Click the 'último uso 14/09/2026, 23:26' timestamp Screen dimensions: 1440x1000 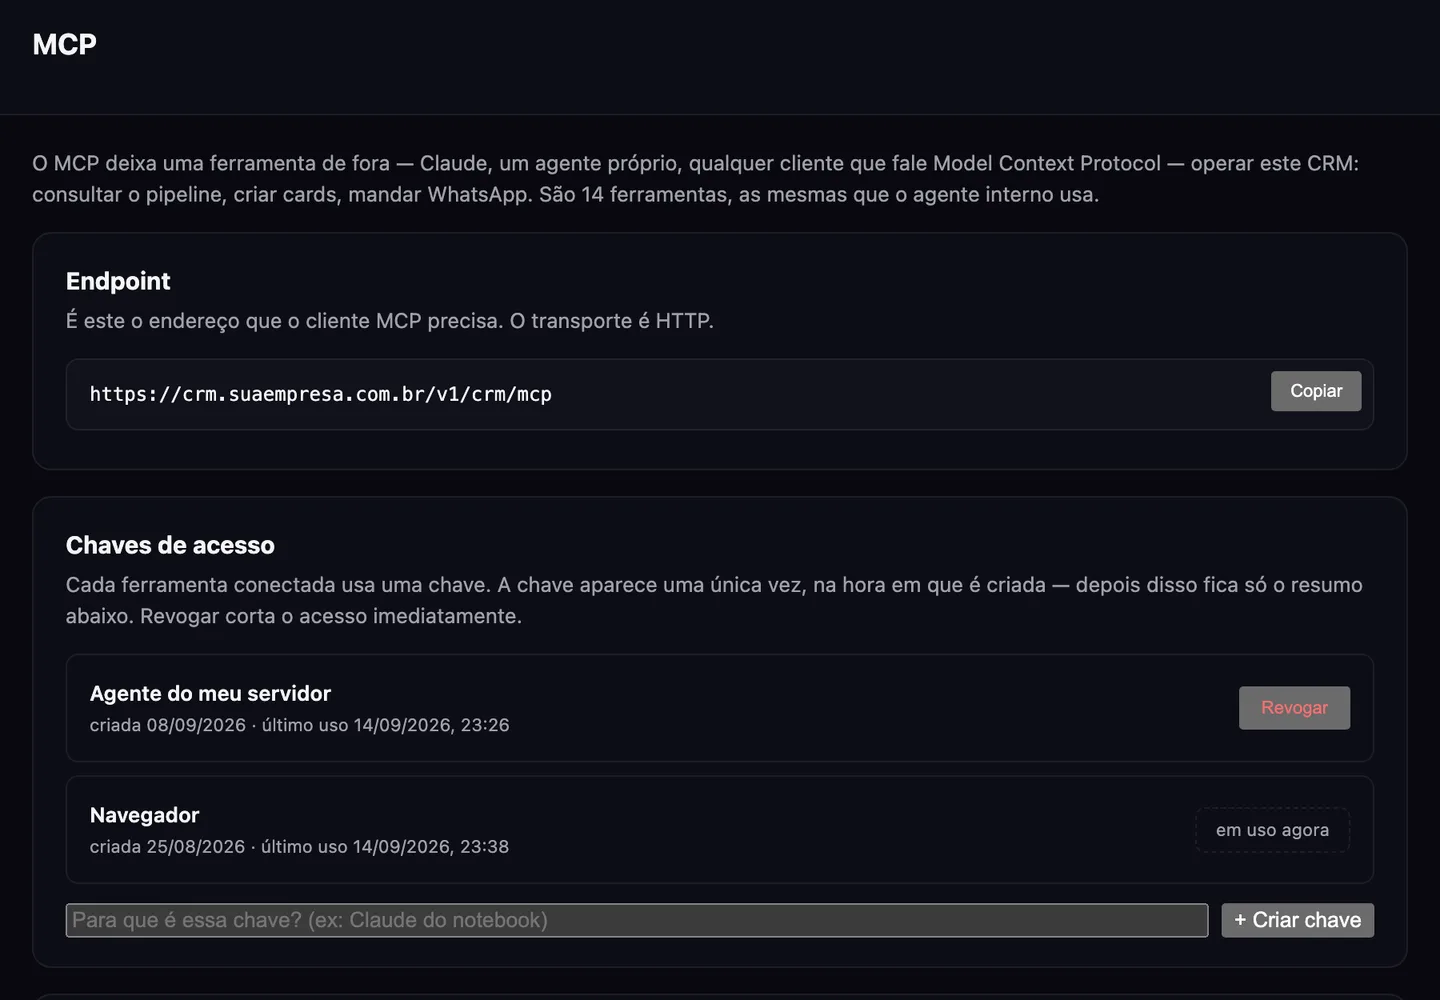[x=386, y=725]
